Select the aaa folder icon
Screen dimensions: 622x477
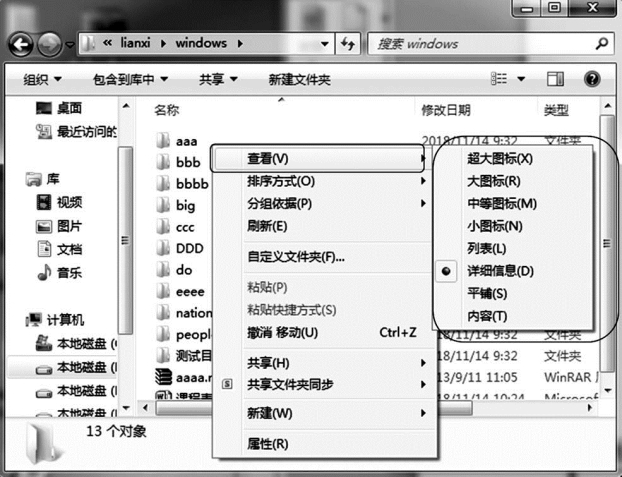pos(163,141)
